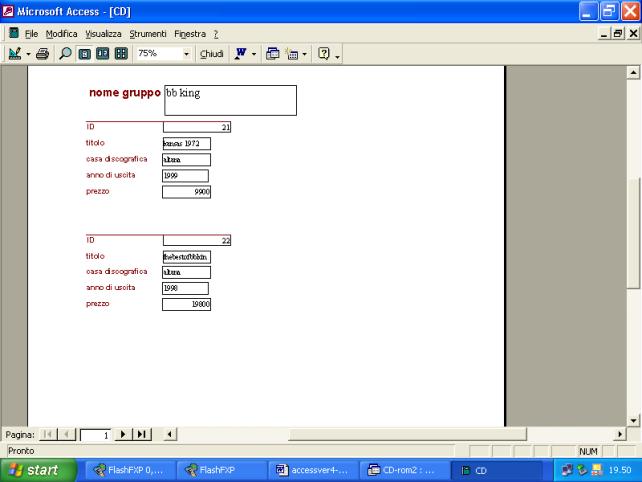Open the 75% zoom combo box
Image resolution: width=642 pixels, height=482 pixels.
164,54
